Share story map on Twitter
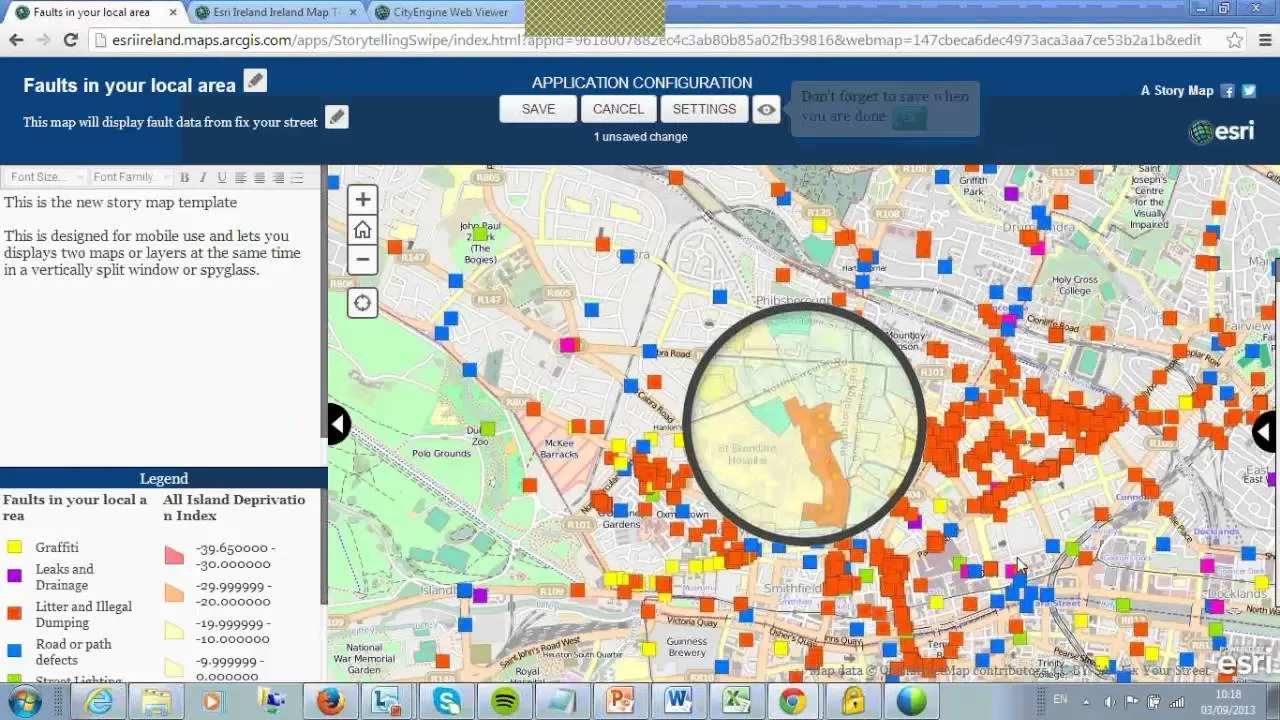The image size is (1280, 720). 1249,90
